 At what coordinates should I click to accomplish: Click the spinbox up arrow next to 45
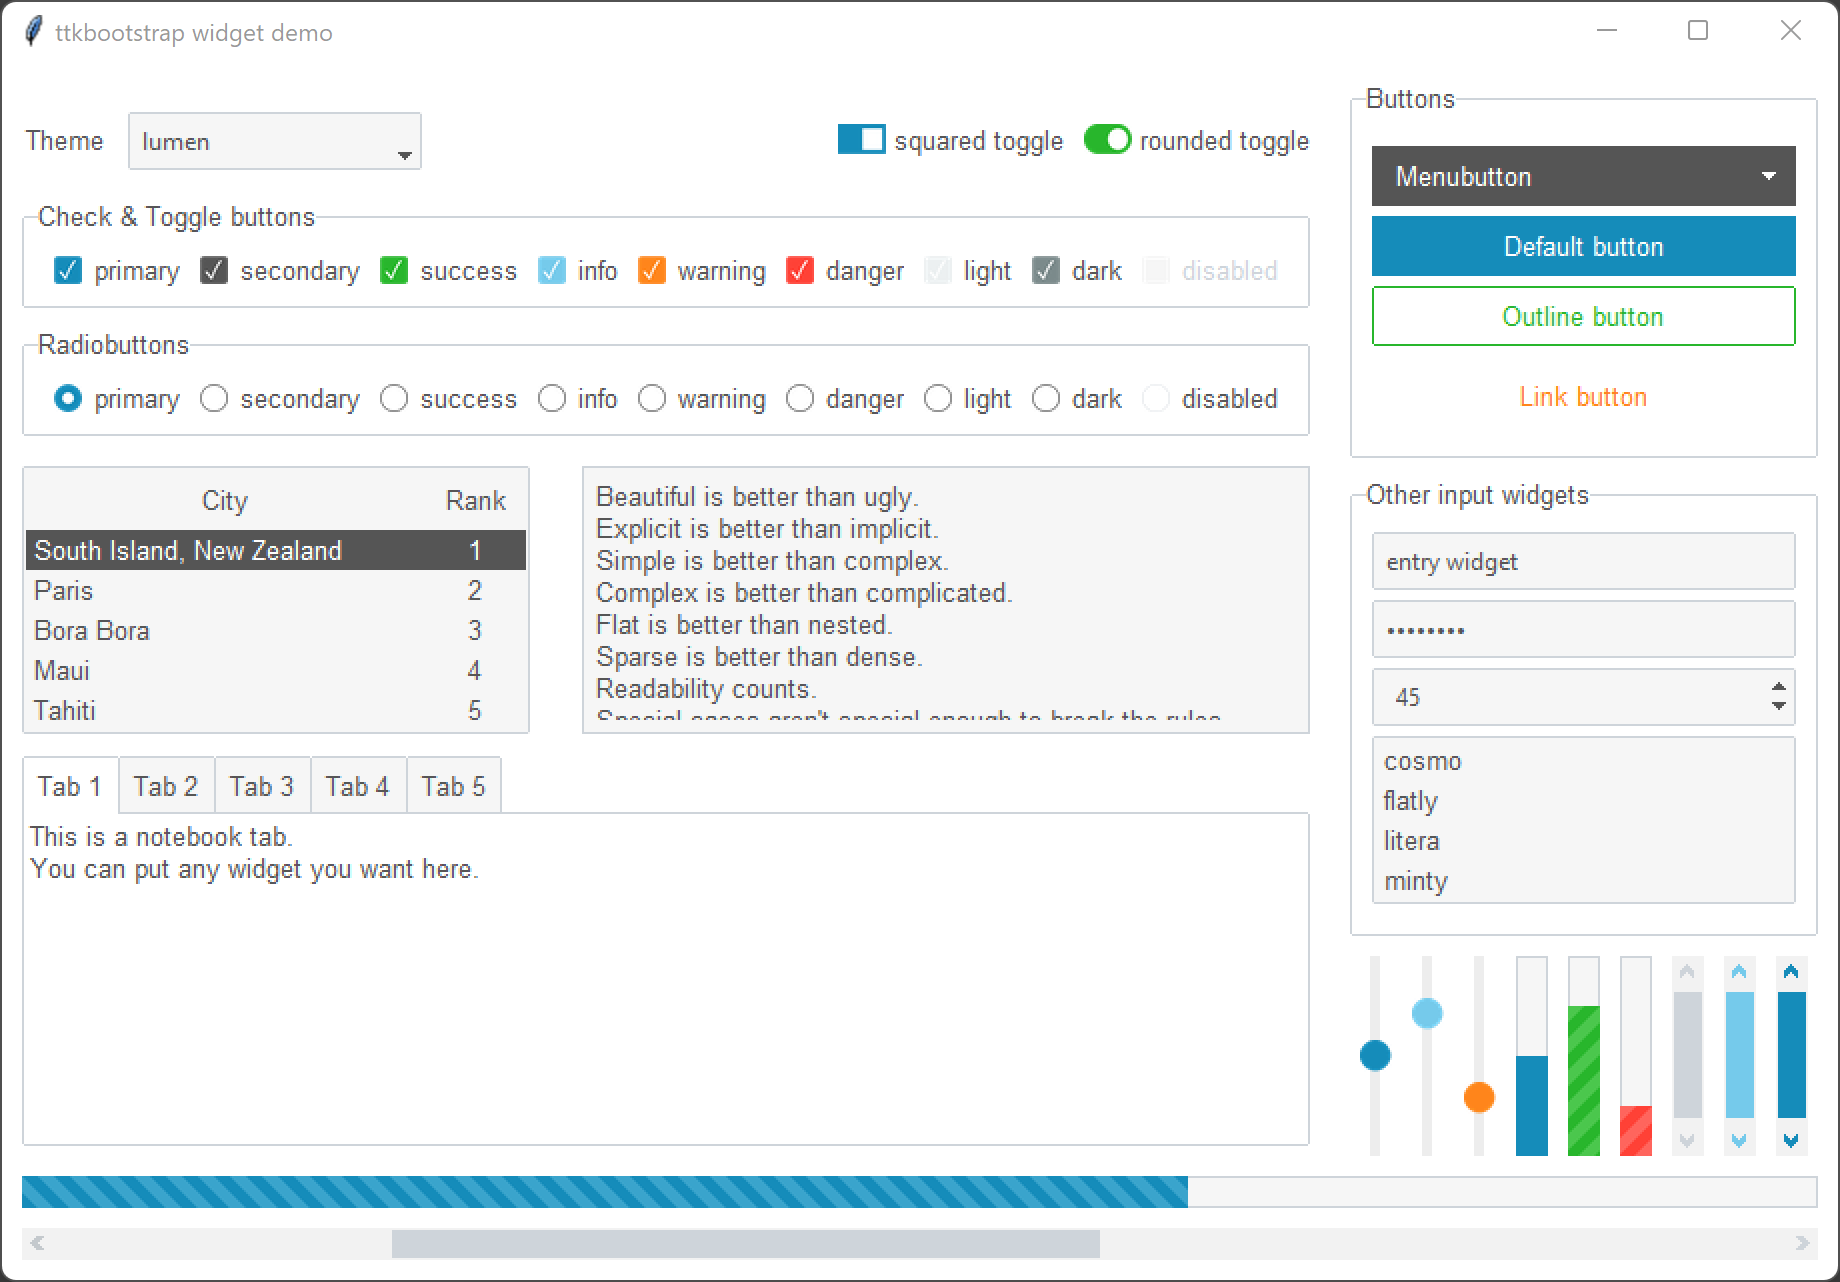[1777, 686]
